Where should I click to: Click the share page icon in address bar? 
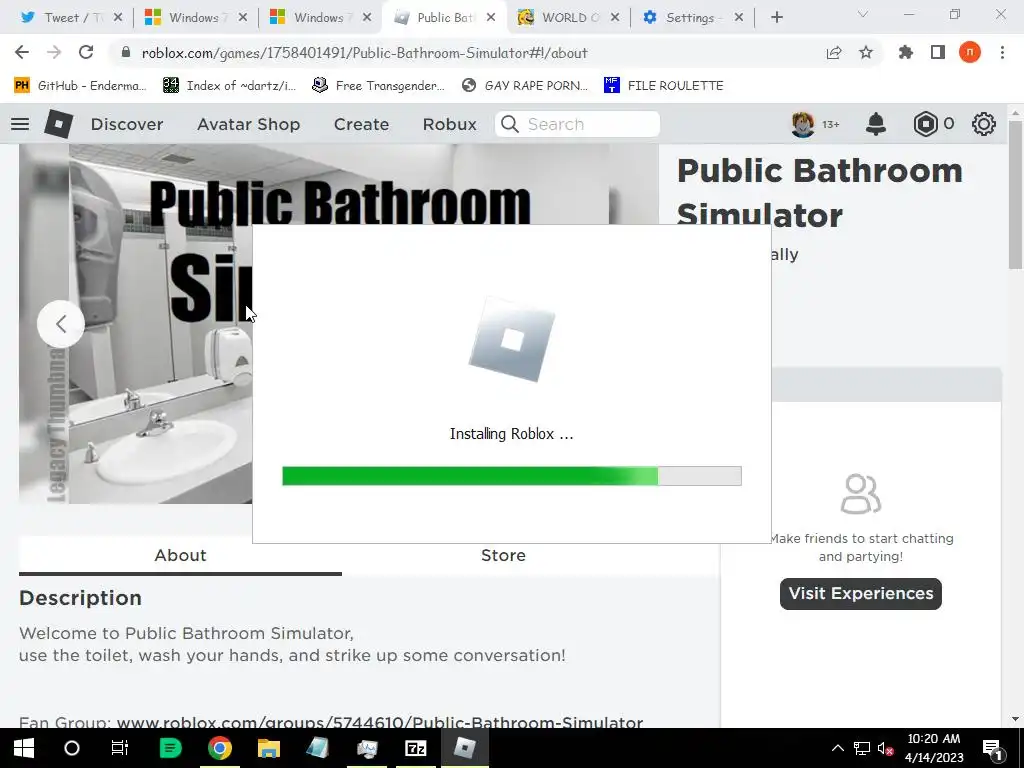click(834, 52)
